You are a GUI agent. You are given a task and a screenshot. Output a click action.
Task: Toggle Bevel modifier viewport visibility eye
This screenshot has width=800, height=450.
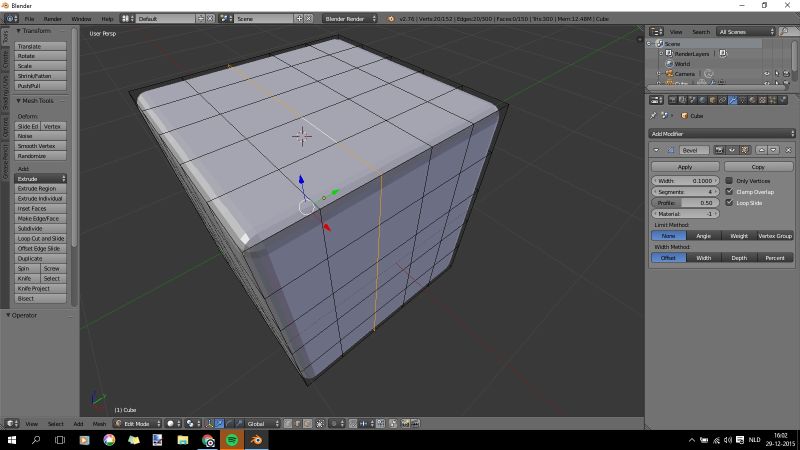[732, 150]
